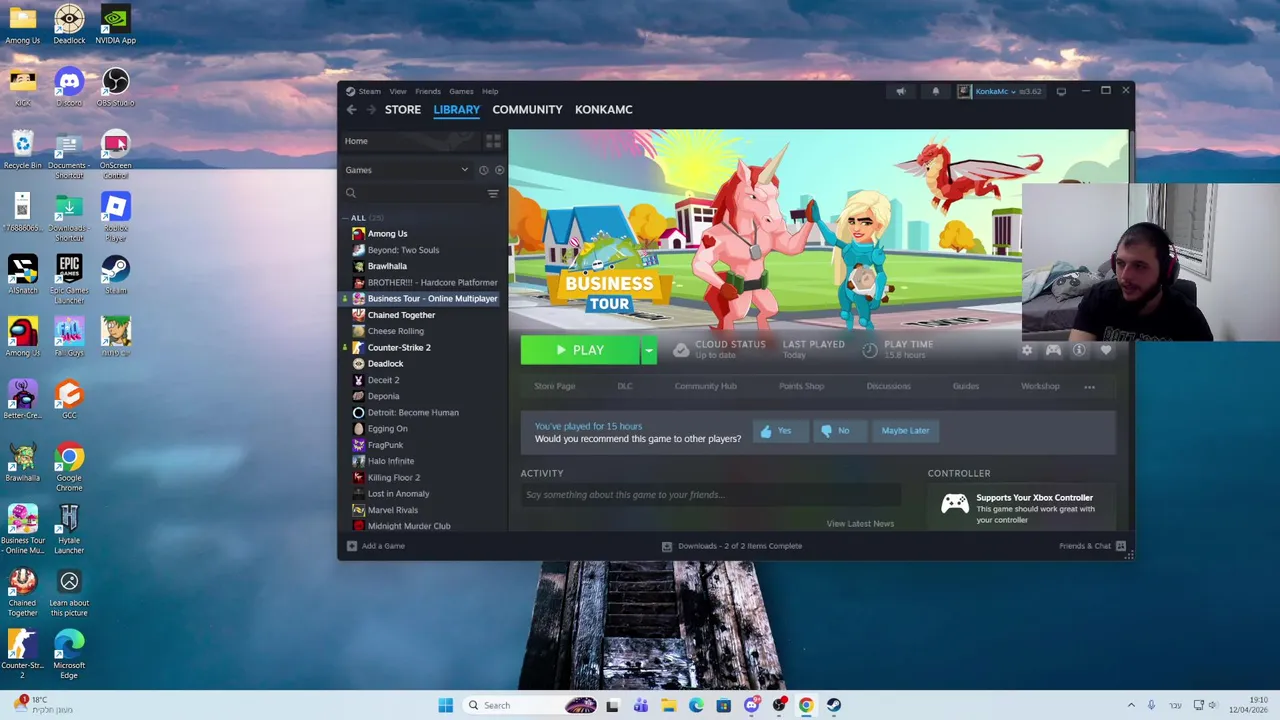Image resolution: width=1280 pixels, height=720 pixels.
Task: Open the KONKAMC profile tab
Action: tap(603, 110)
